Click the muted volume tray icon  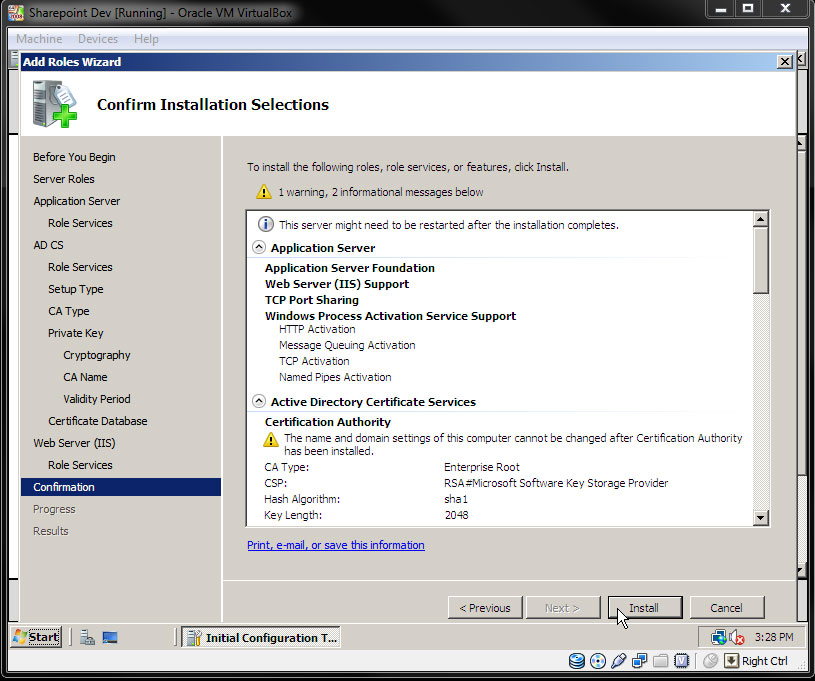(x=737, y=637)
